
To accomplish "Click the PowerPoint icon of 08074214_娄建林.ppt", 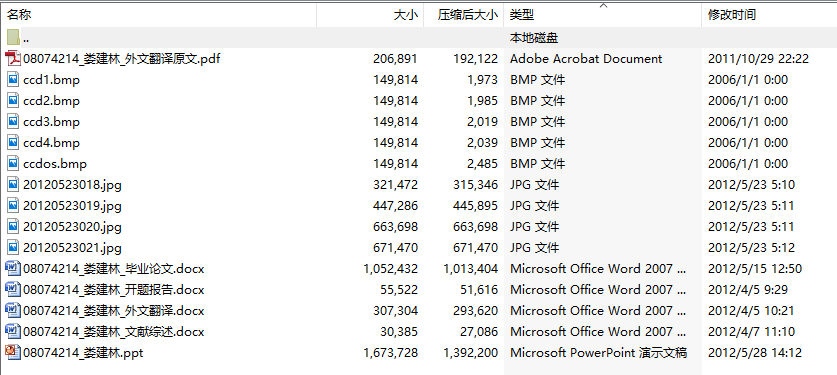I will pyautogui.click(x=13, y=353).
